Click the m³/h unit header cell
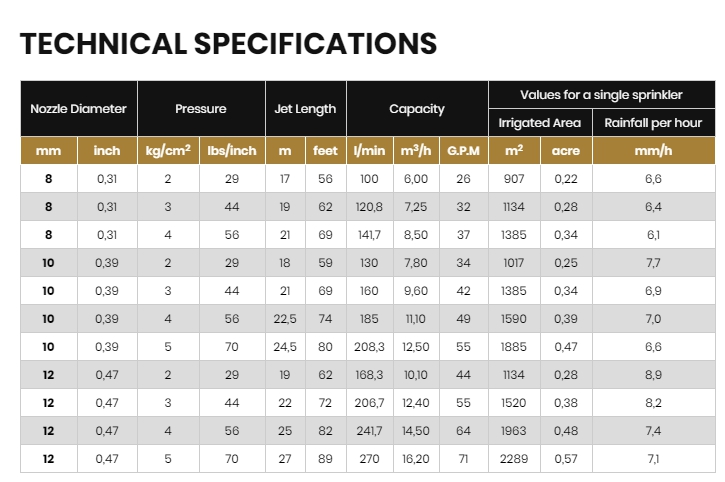The width and height of the screenshot is (725, 482). tap(416, 150)
